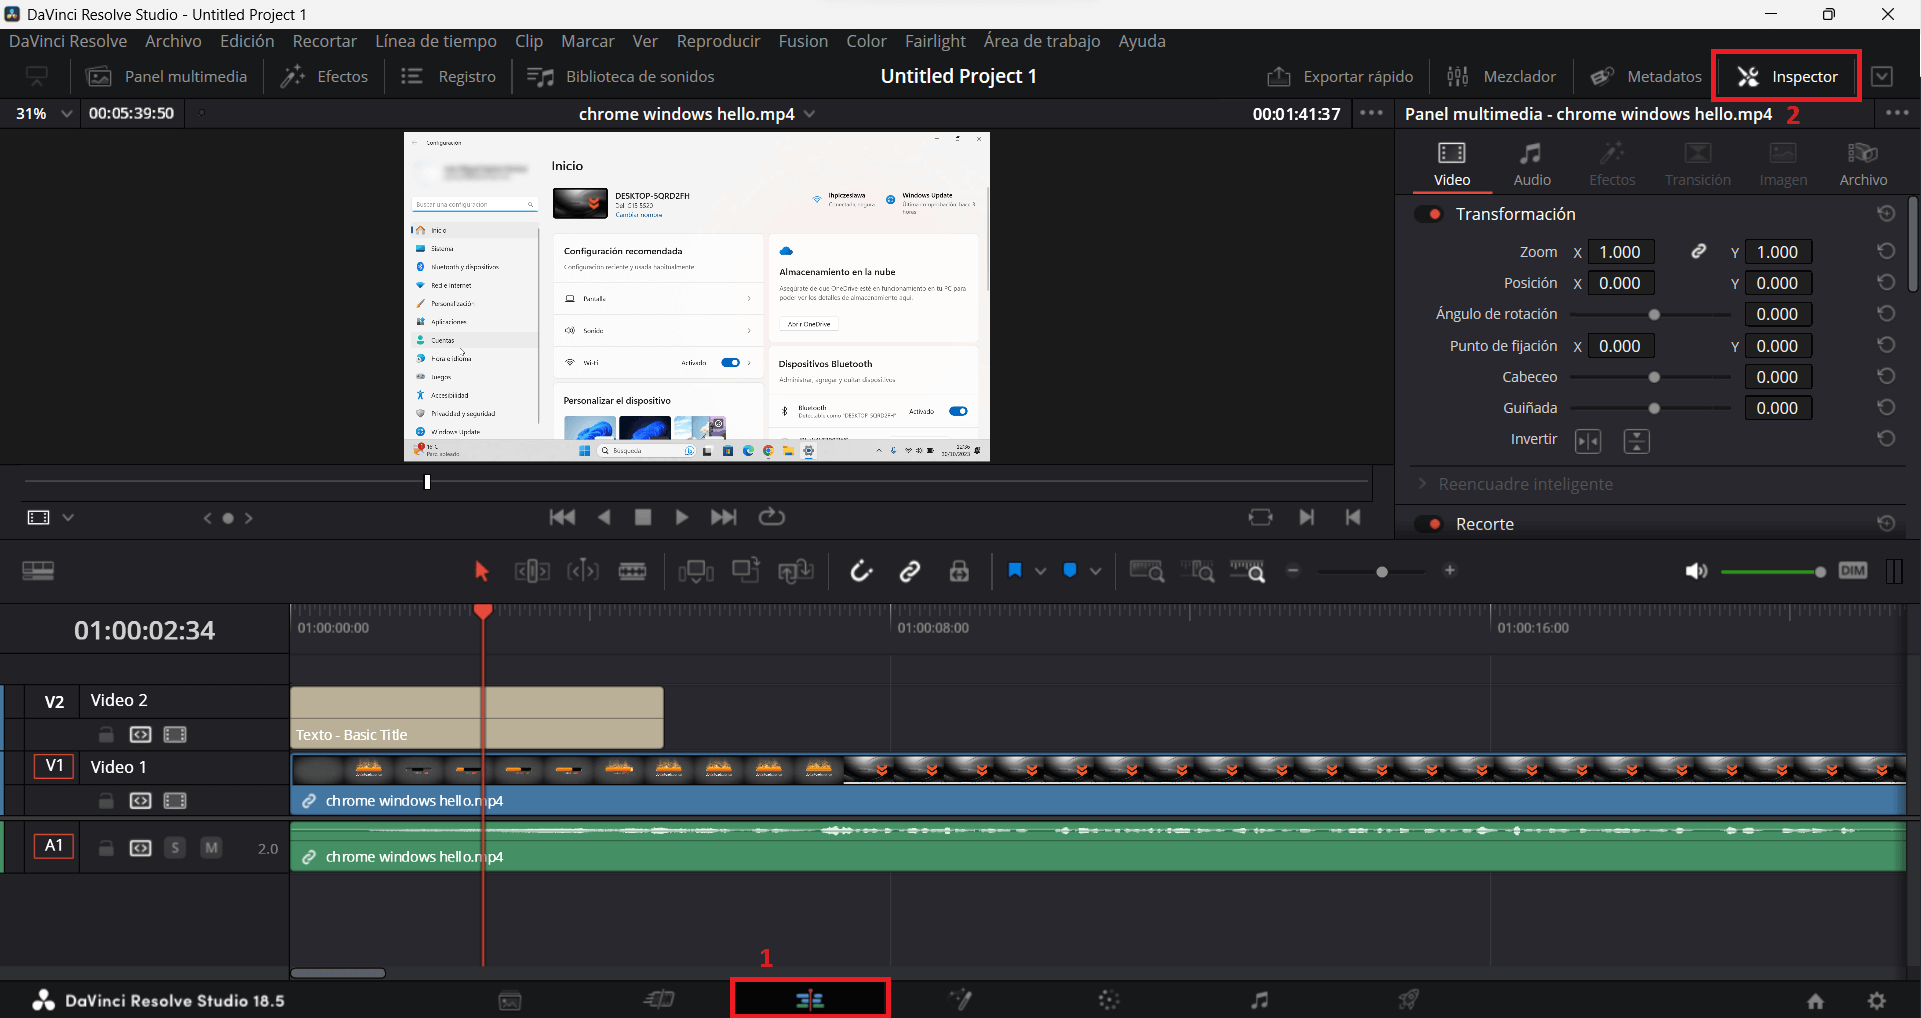The height and width of the screenshot is (1018, 1921).
Task: Zoom out timeline with minus button
Action: (x=1293, y=571)
